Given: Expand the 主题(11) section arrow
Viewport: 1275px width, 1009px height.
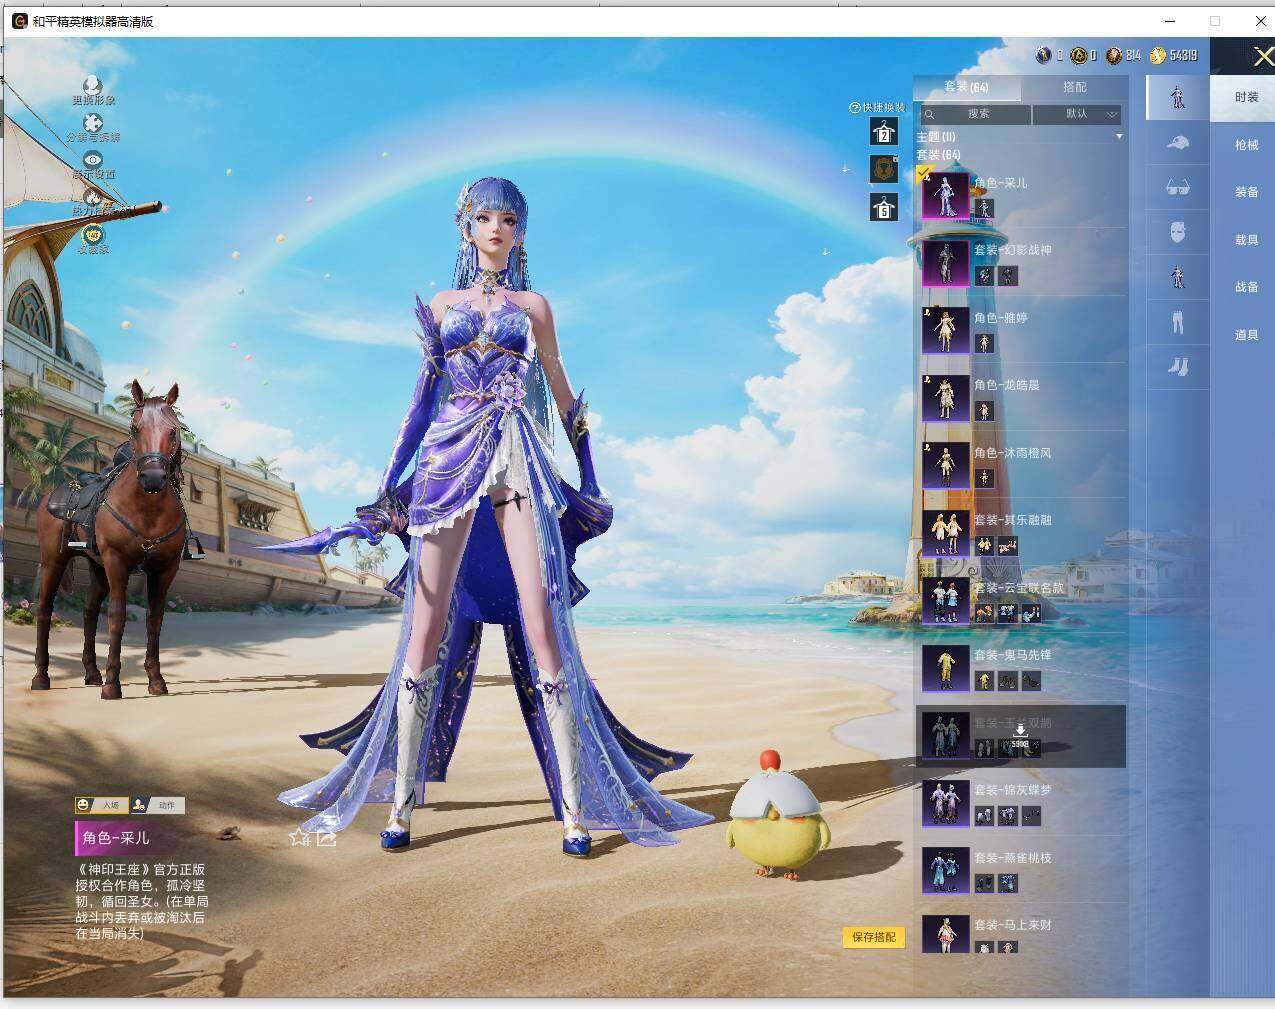Looking at the screenshot, I should 1119,137.
